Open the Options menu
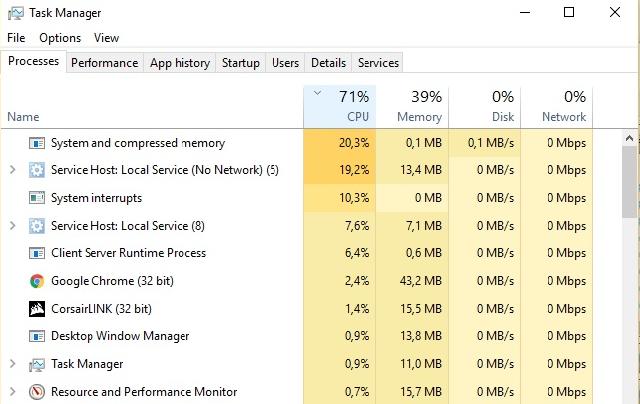Viewport: 640px width, 404px height. click(x=60, y=38)
